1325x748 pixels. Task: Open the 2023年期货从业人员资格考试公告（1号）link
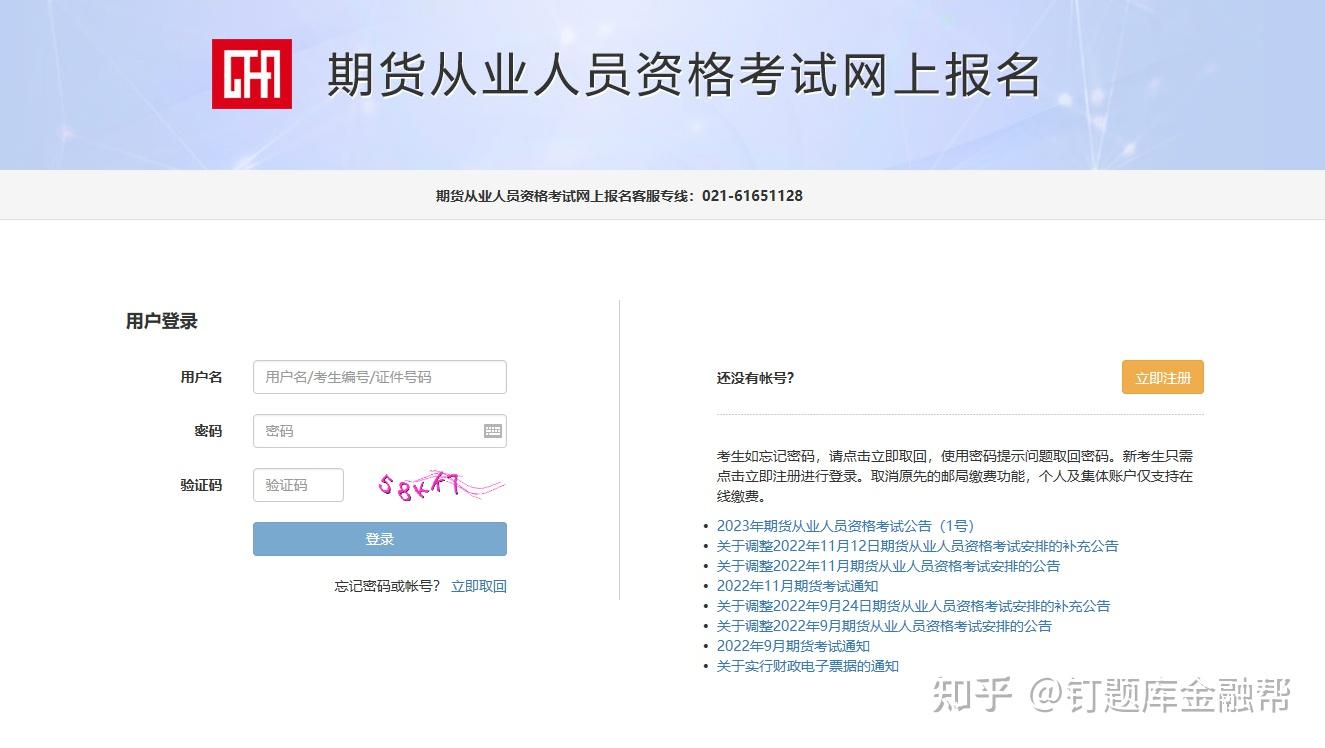(x=845, y=525)
